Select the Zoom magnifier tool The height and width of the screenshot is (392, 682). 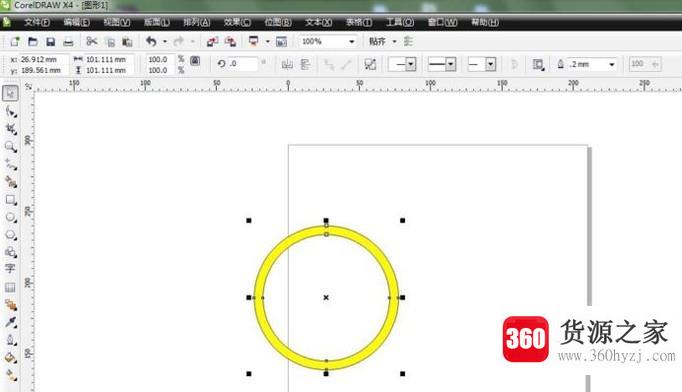click(x=10, y=147)
